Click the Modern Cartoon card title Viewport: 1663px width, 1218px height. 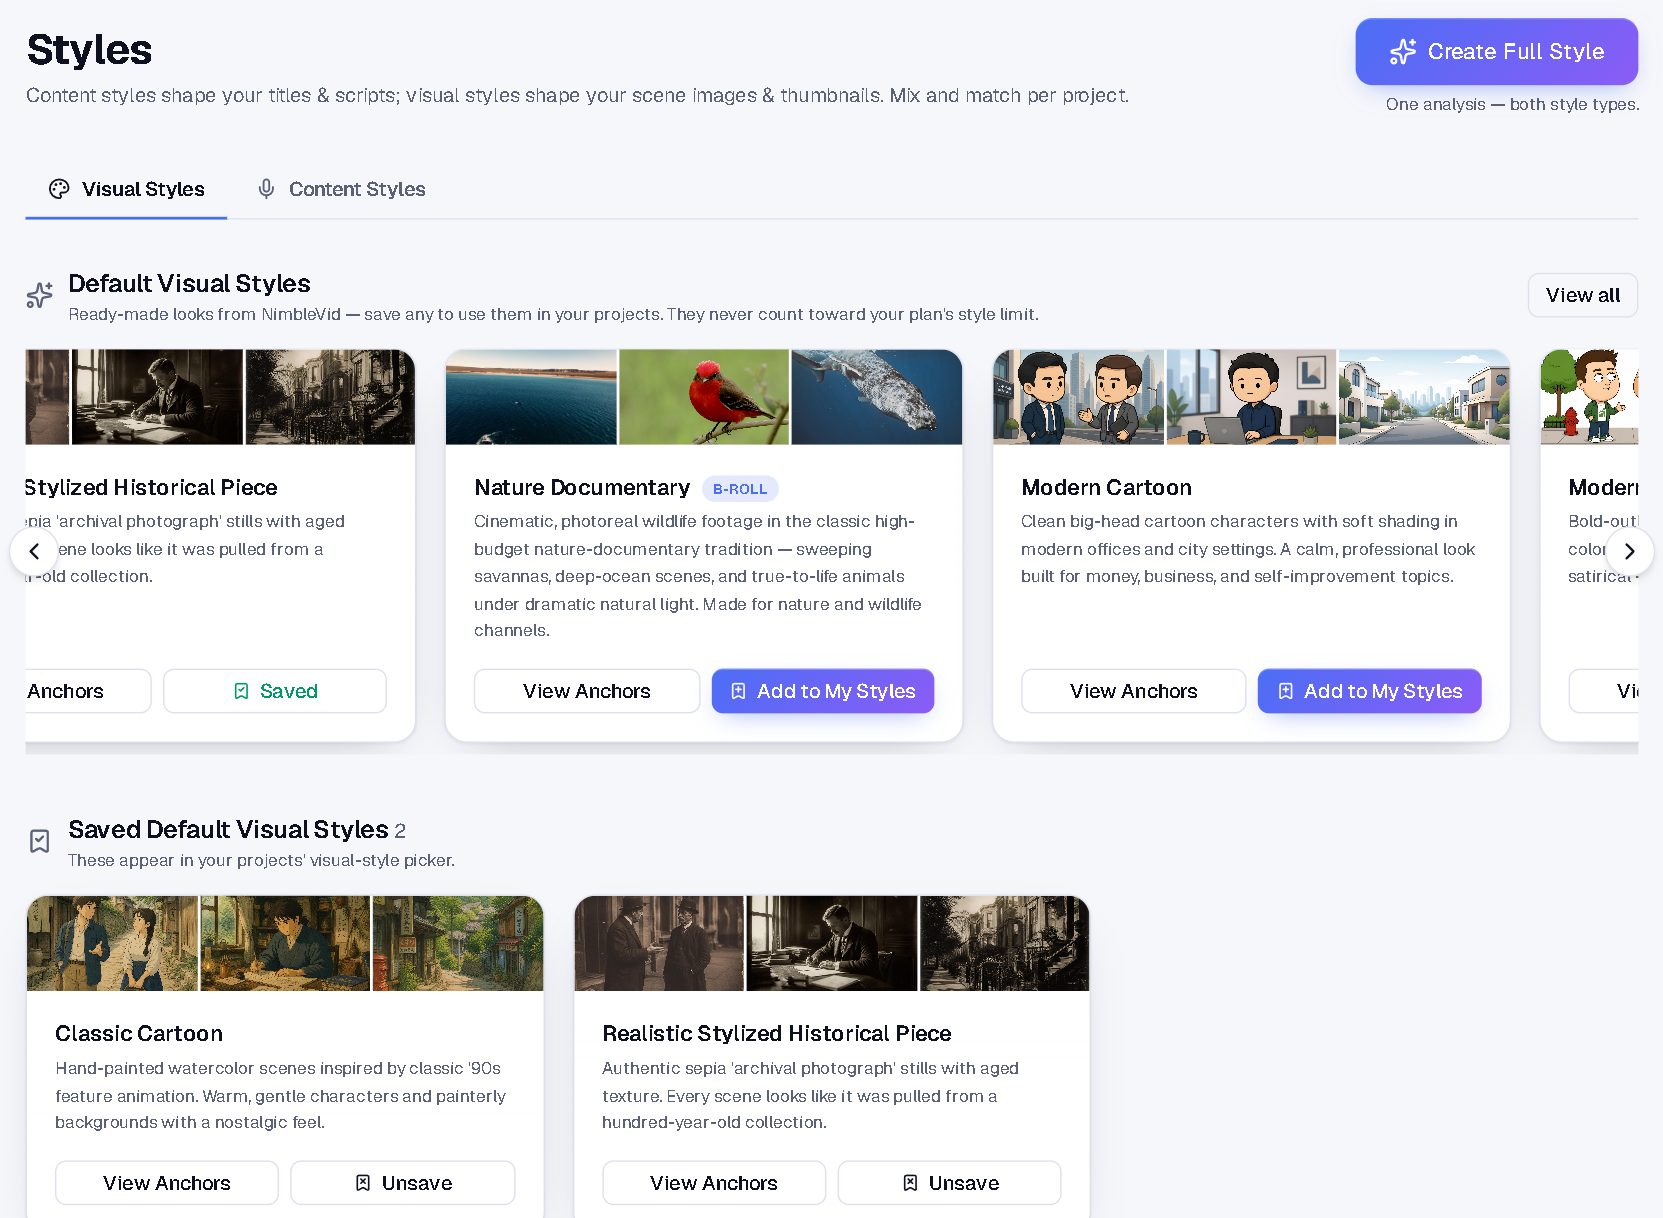tap(1106, 487)
